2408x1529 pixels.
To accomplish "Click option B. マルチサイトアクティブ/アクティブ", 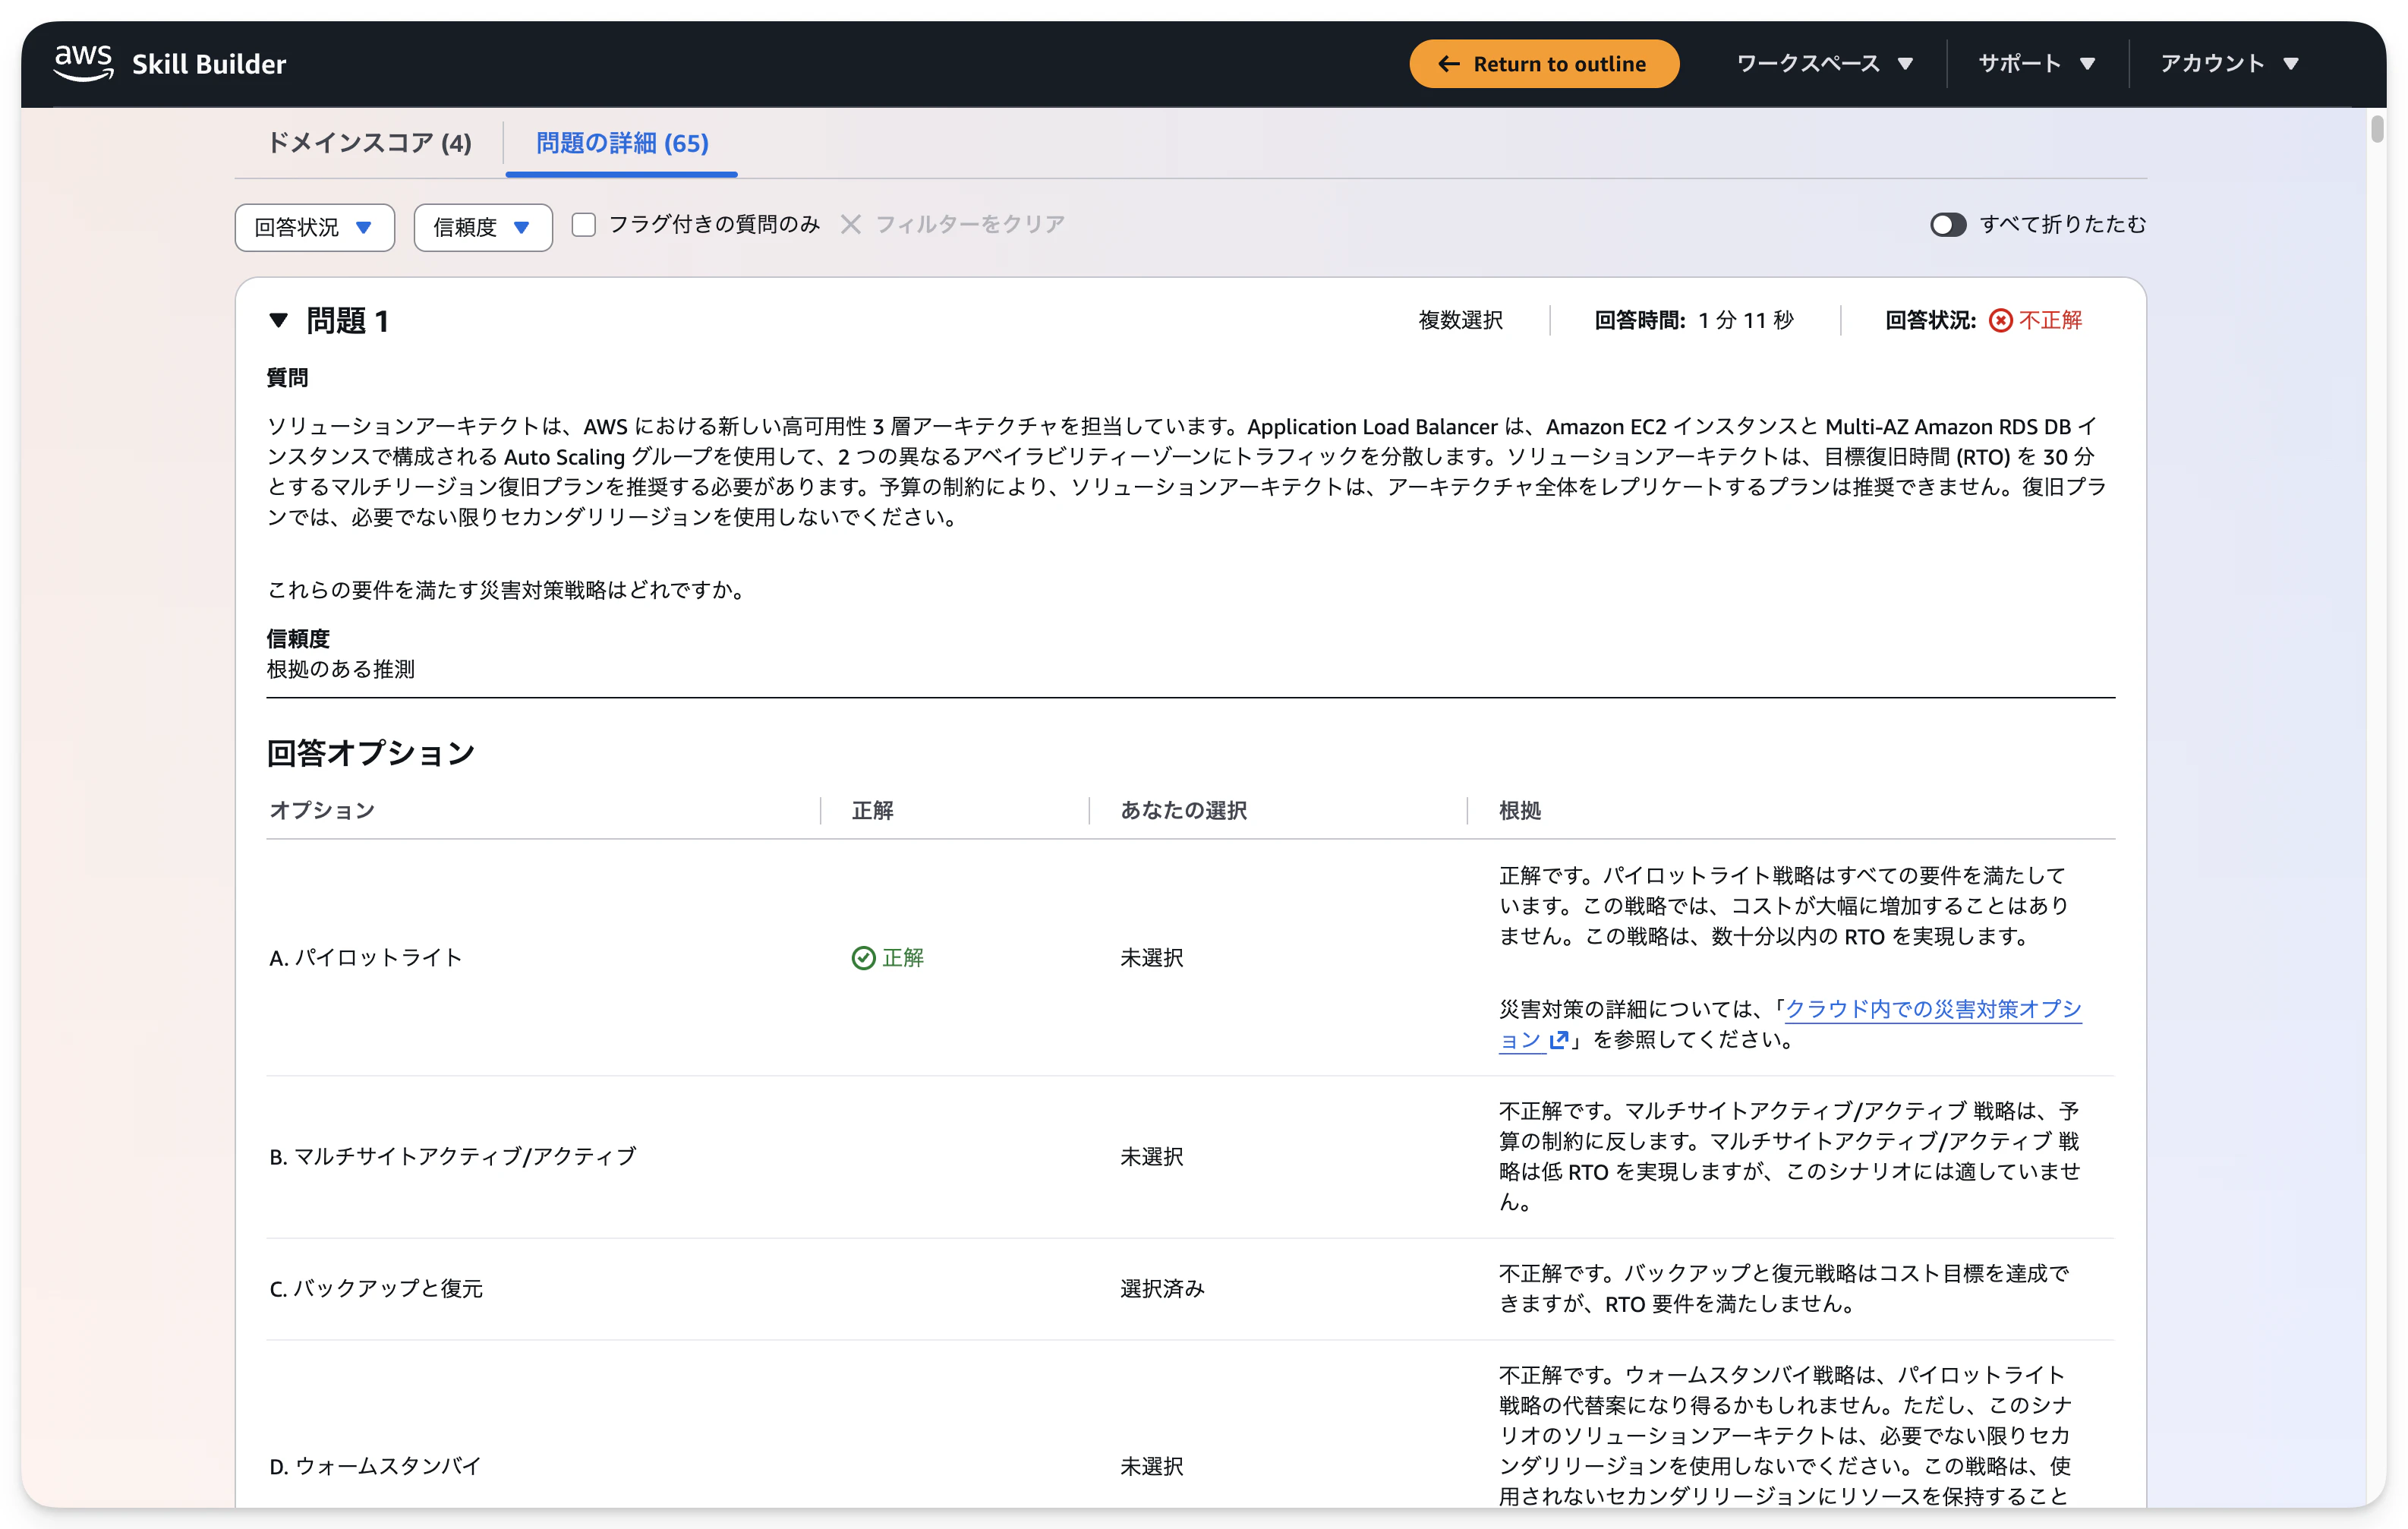I will 453,1157.
